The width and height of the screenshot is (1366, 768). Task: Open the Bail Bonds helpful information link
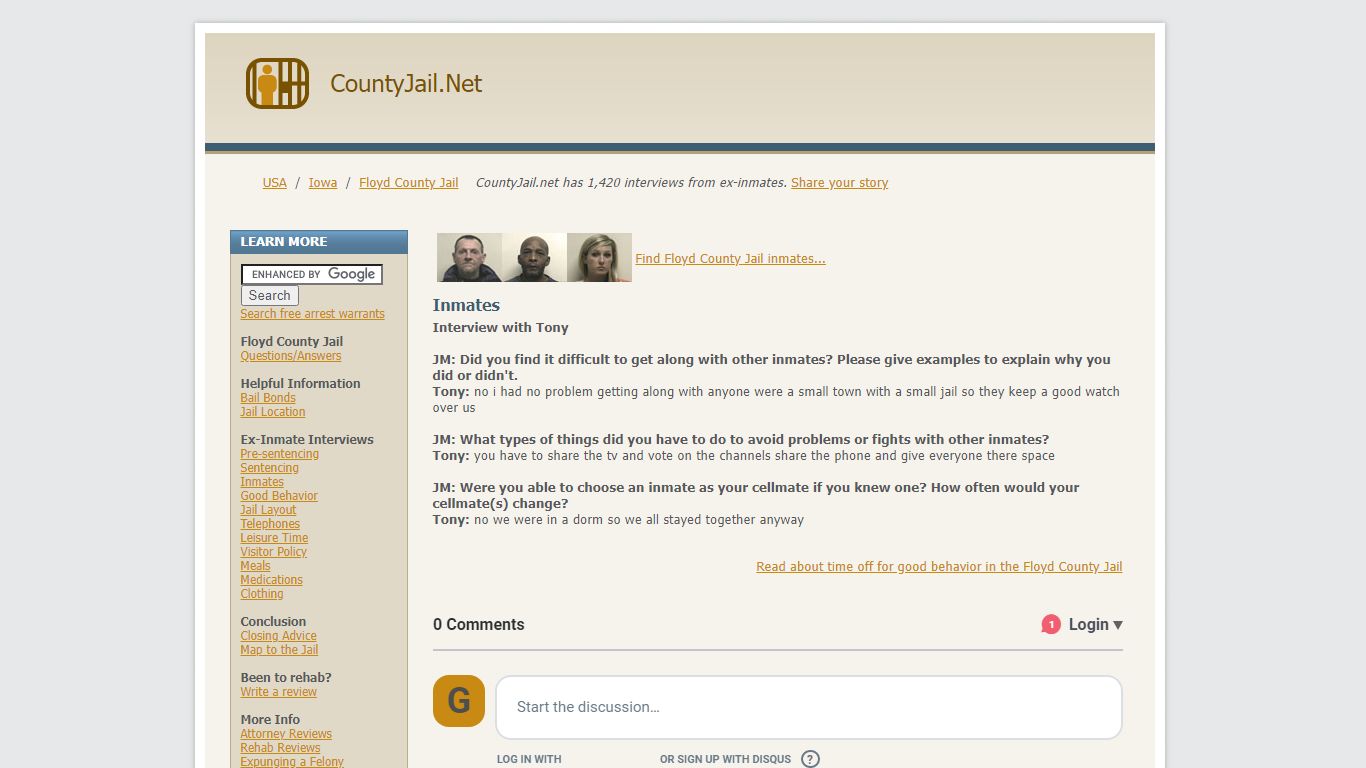point(268,398)
